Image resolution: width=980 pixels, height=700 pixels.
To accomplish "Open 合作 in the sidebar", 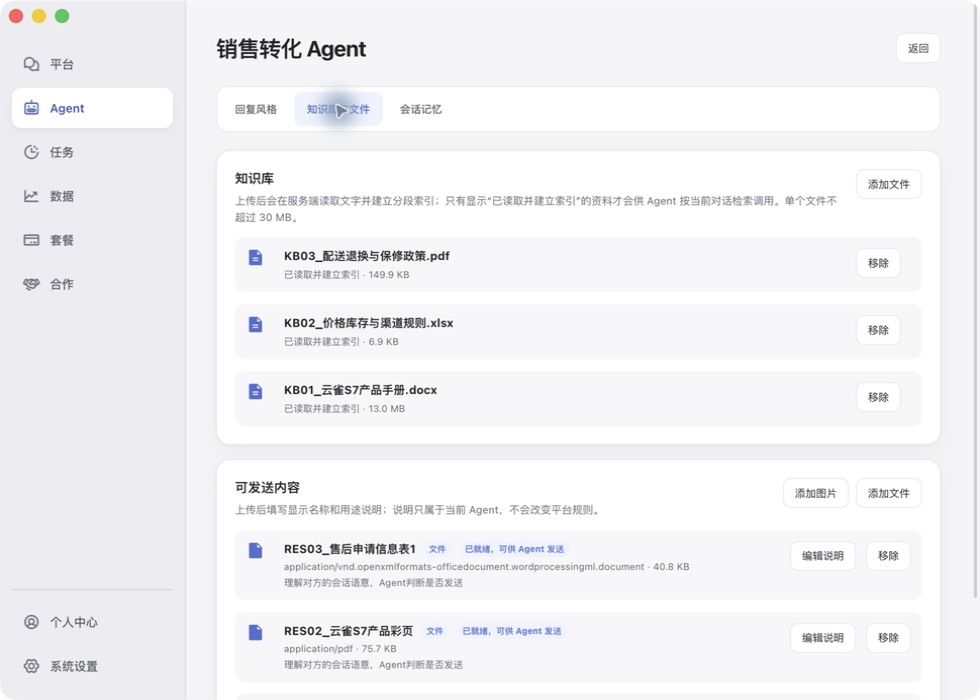I will tap(92, 284).
